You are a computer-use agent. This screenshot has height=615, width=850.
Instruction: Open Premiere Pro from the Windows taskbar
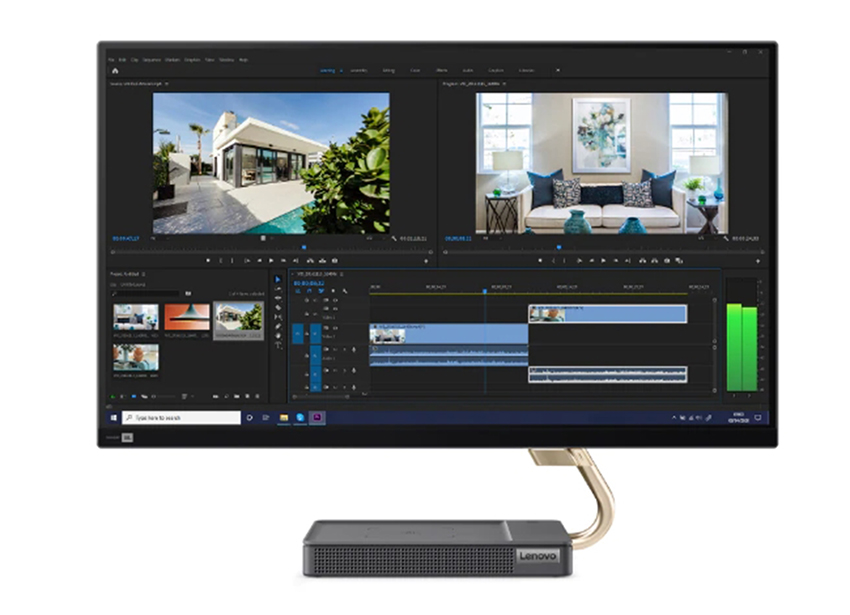(x=317, y=417)
